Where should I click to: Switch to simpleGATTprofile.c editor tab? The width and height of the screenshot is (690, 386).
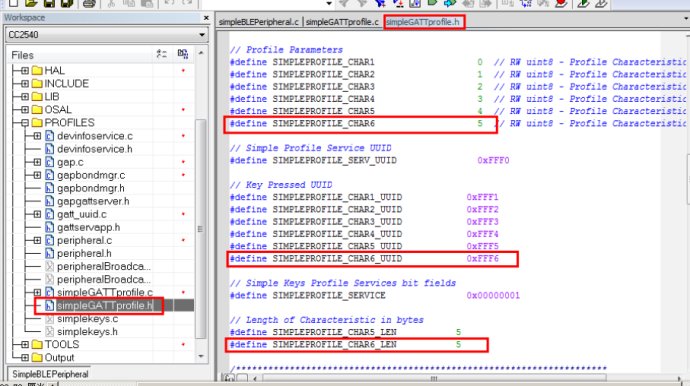tap(342, 22)
